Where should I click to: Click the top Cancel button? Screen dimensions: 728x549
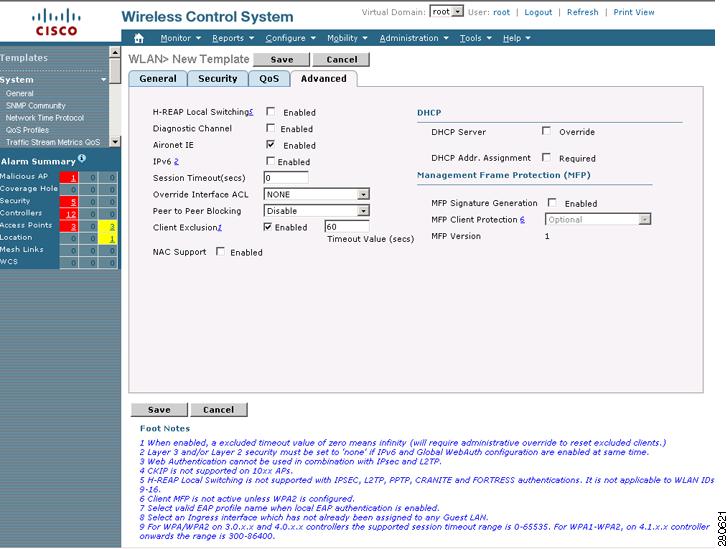coord(342,59)
